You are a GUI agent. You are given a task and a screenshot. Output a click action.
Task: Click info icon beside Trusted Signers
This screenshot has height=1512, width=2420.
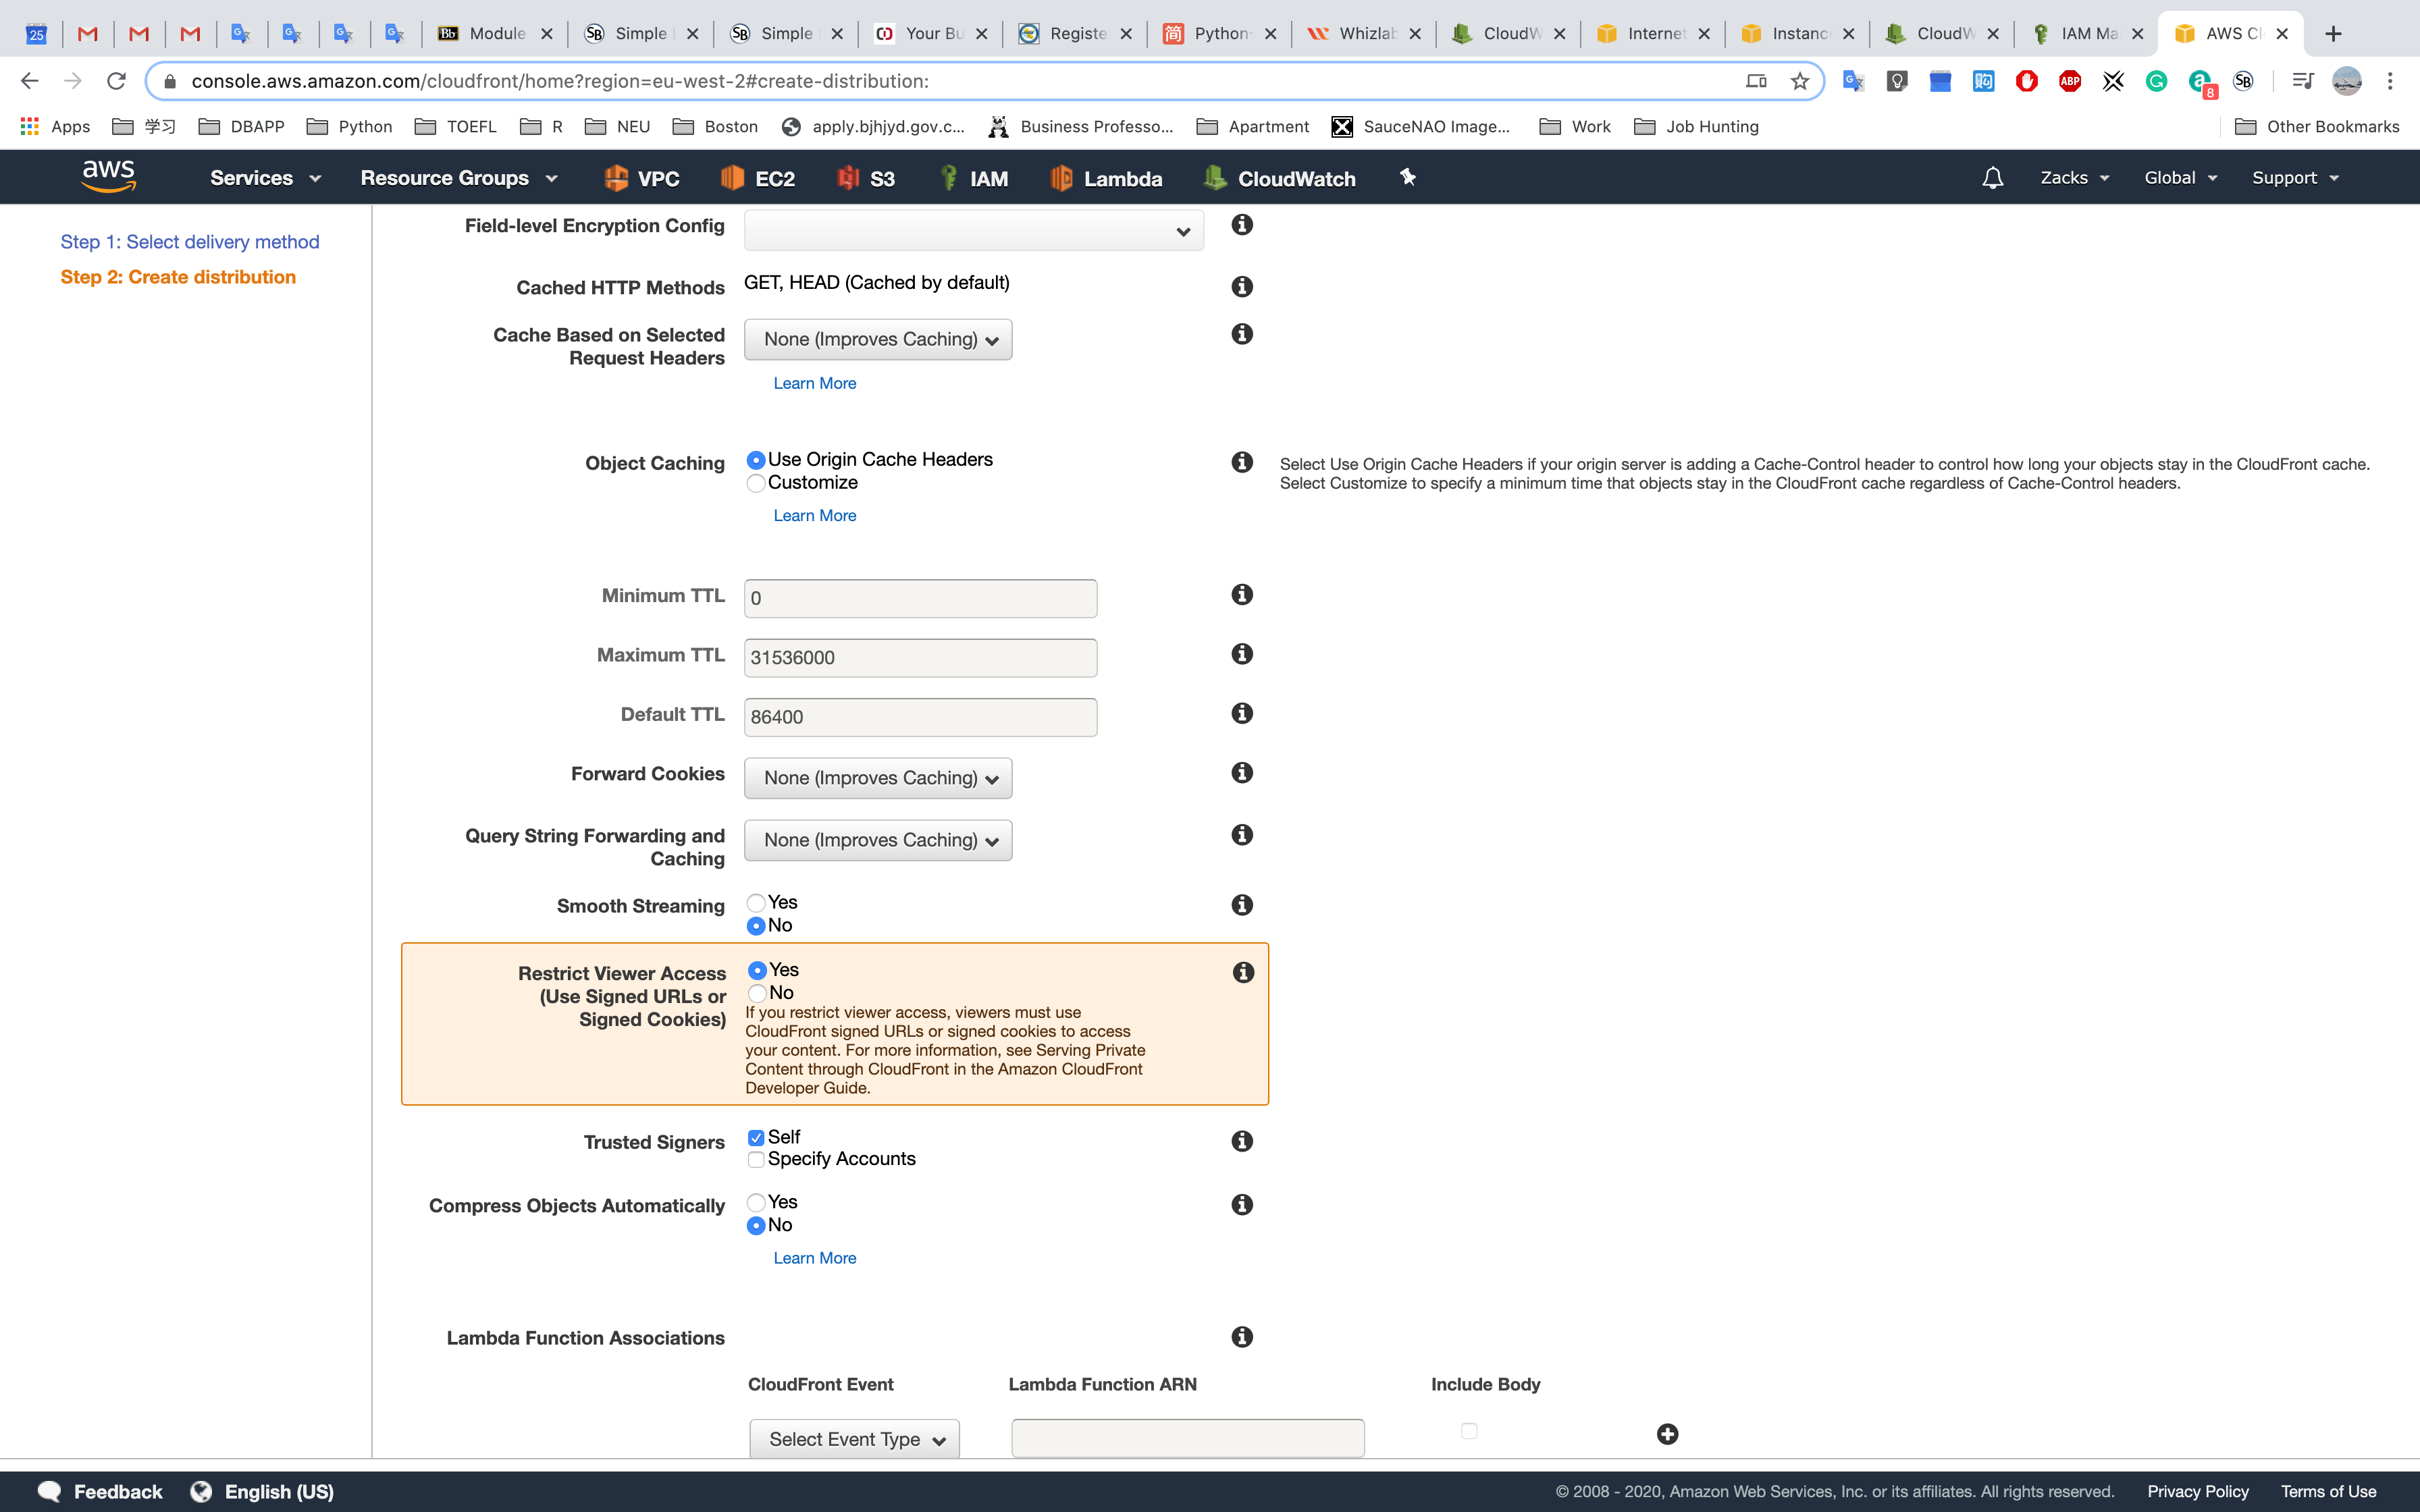pos(1242,1141)
